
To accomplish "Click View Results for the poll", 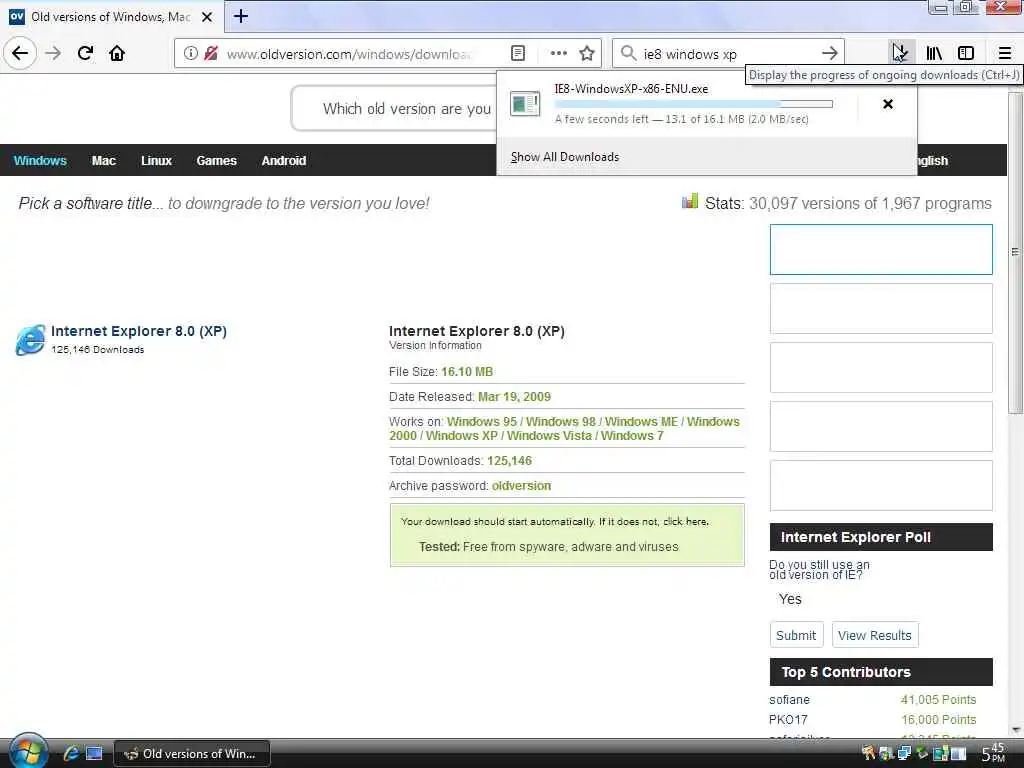I will click(874, 635).
